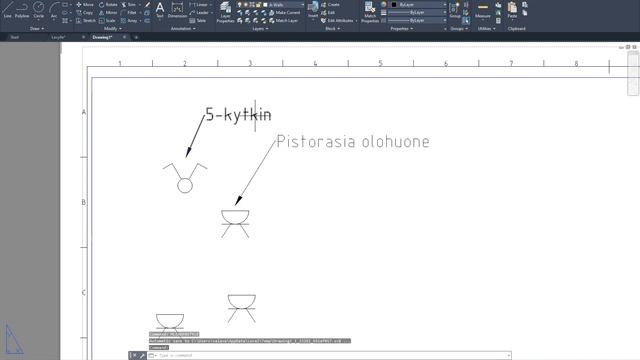Click the Group tool
640x360 pixels.
click(x=455, y=10)
